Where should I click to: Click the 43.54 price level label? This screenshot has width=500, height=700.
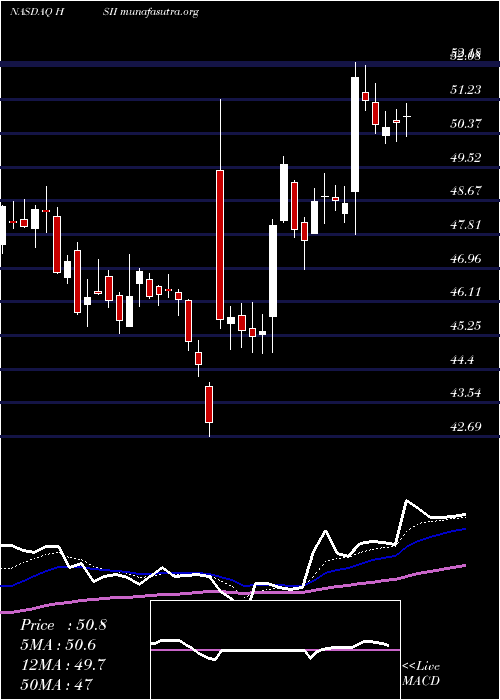coord(466,393)
